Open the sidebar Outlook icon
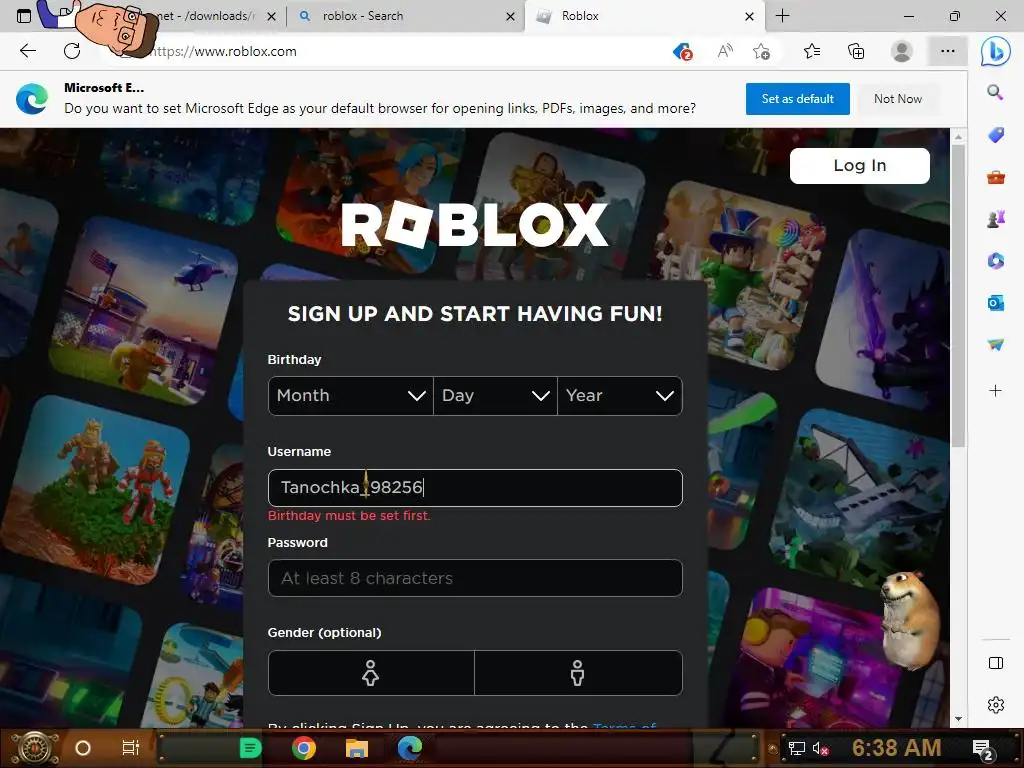The image size is (1024, 768). [x=995, y=302]
